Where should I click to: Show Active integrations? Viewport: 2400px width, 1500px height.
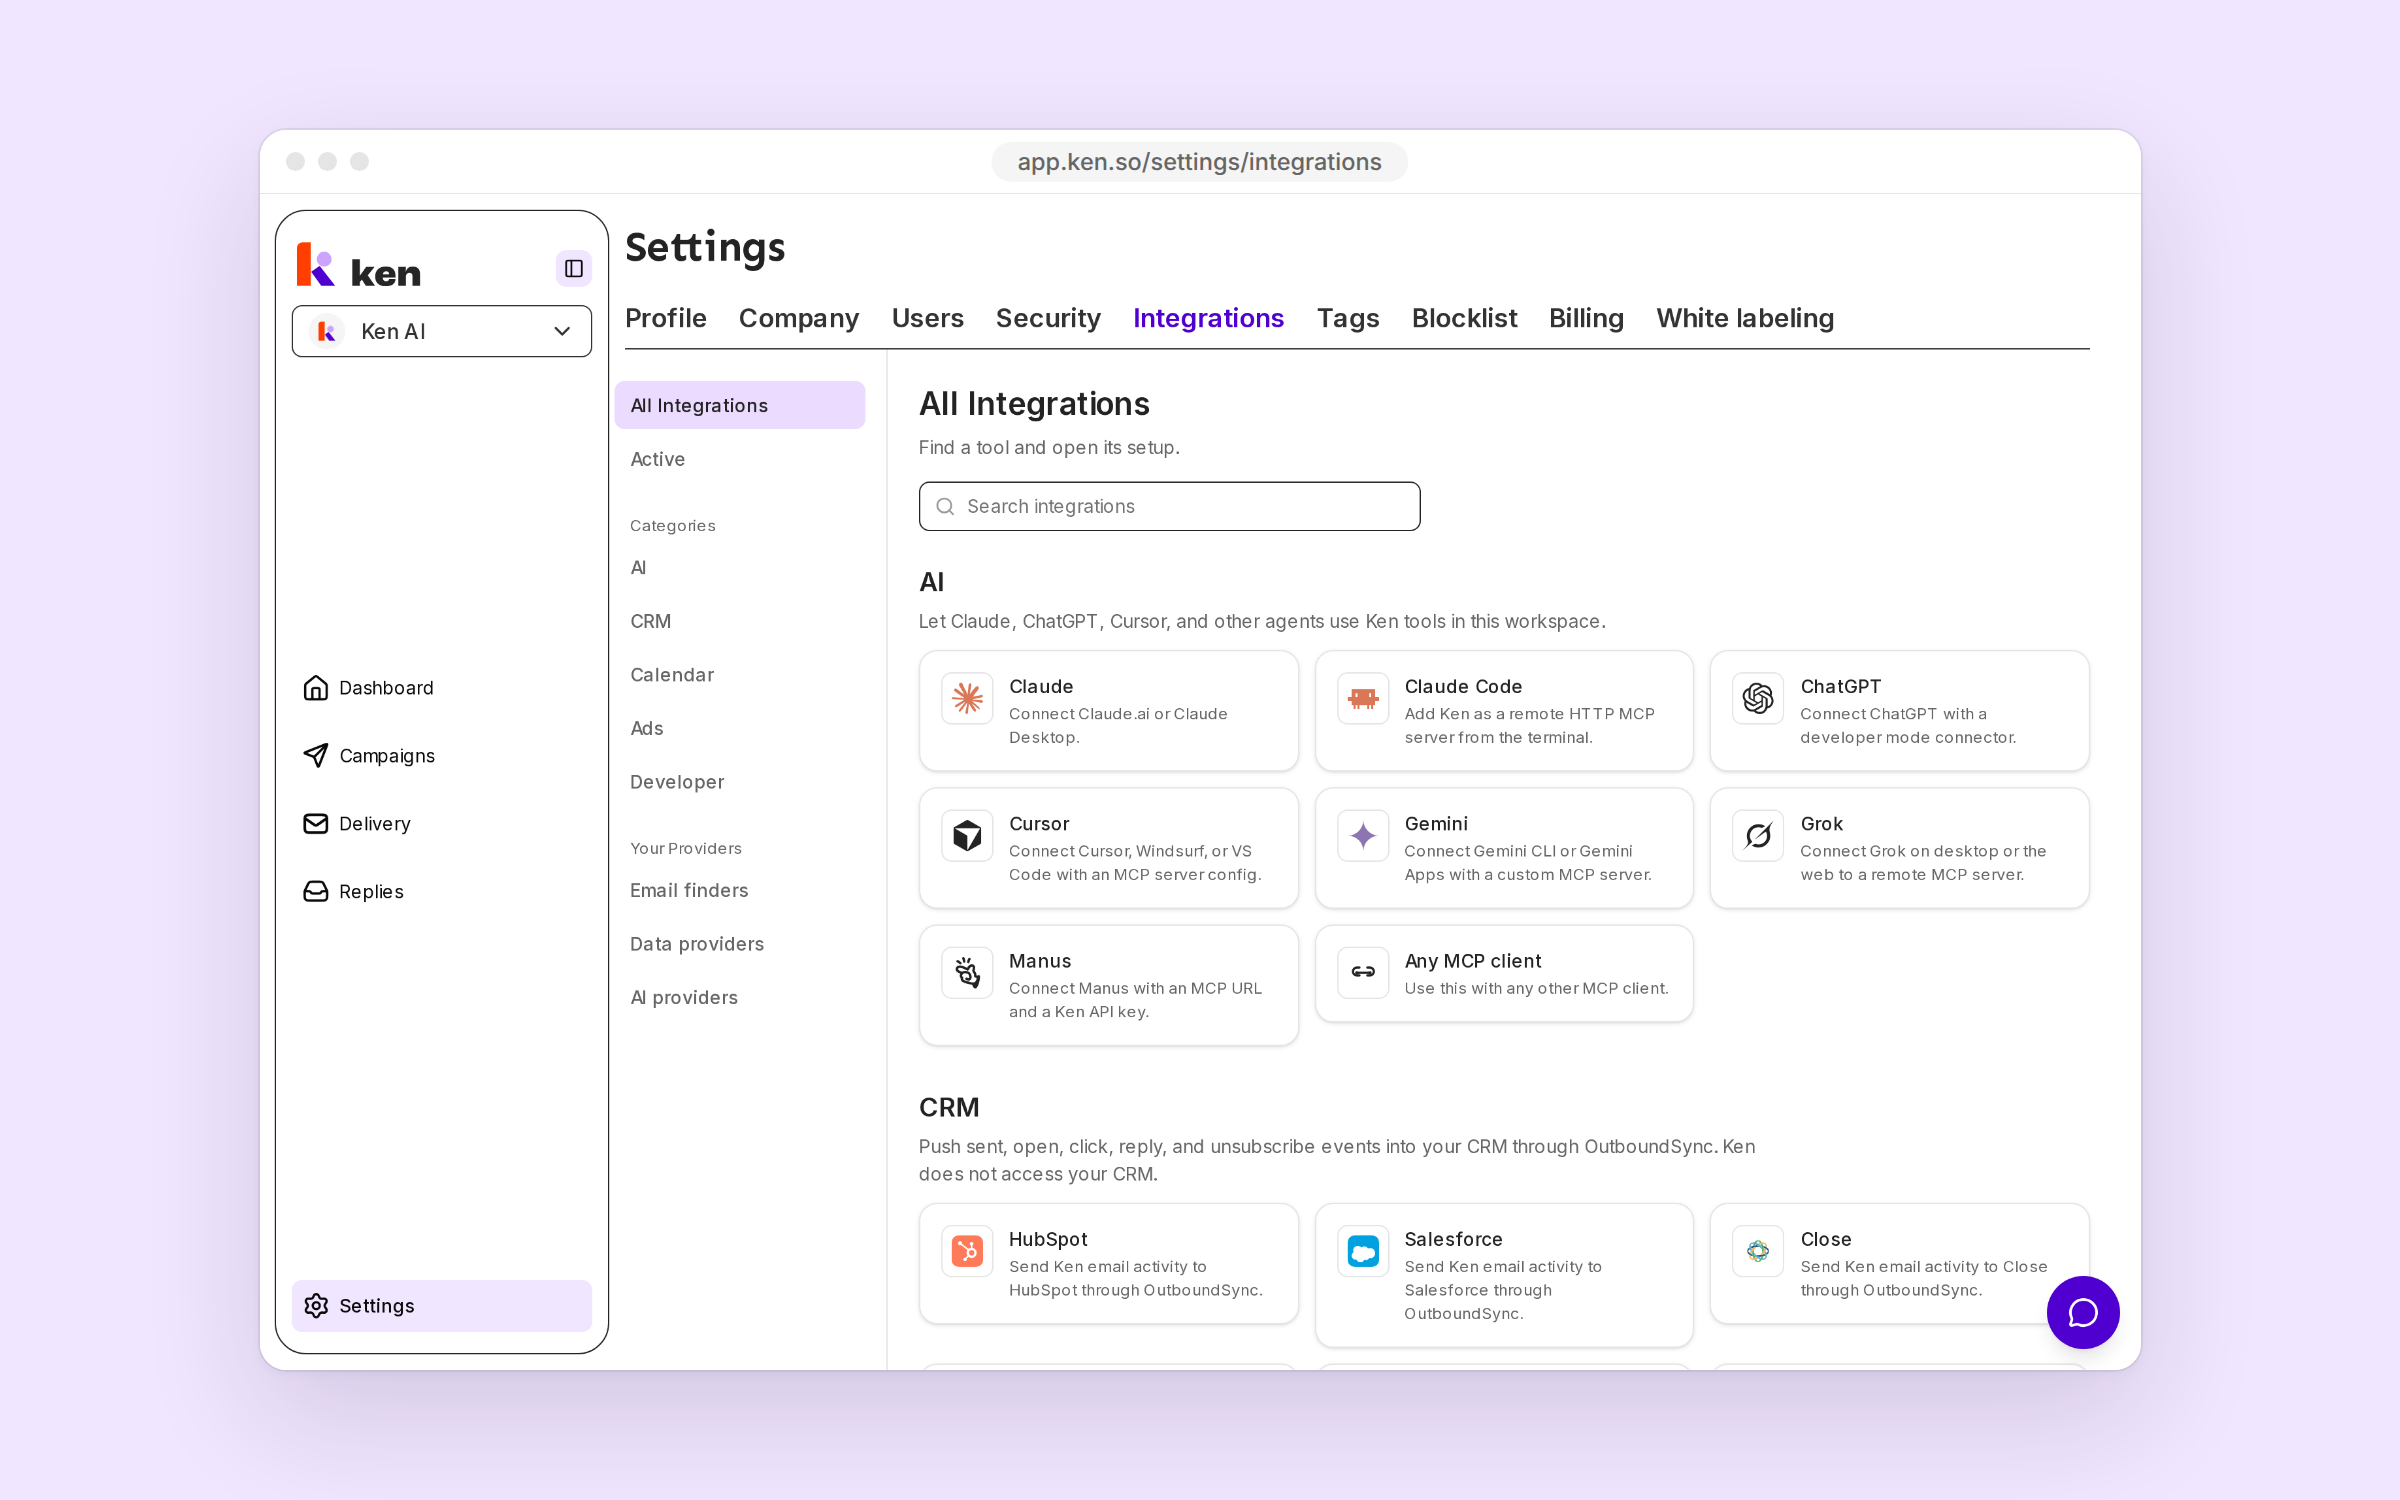click(740, 459)
